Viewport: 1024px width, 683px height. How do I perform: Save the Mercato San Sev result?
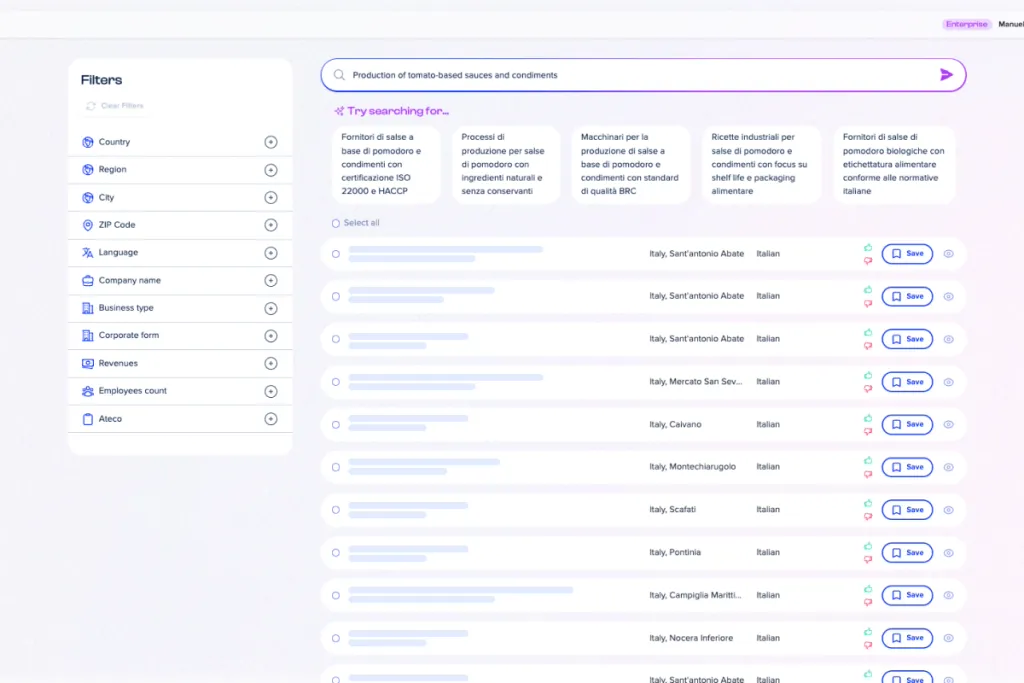(907, 382)
